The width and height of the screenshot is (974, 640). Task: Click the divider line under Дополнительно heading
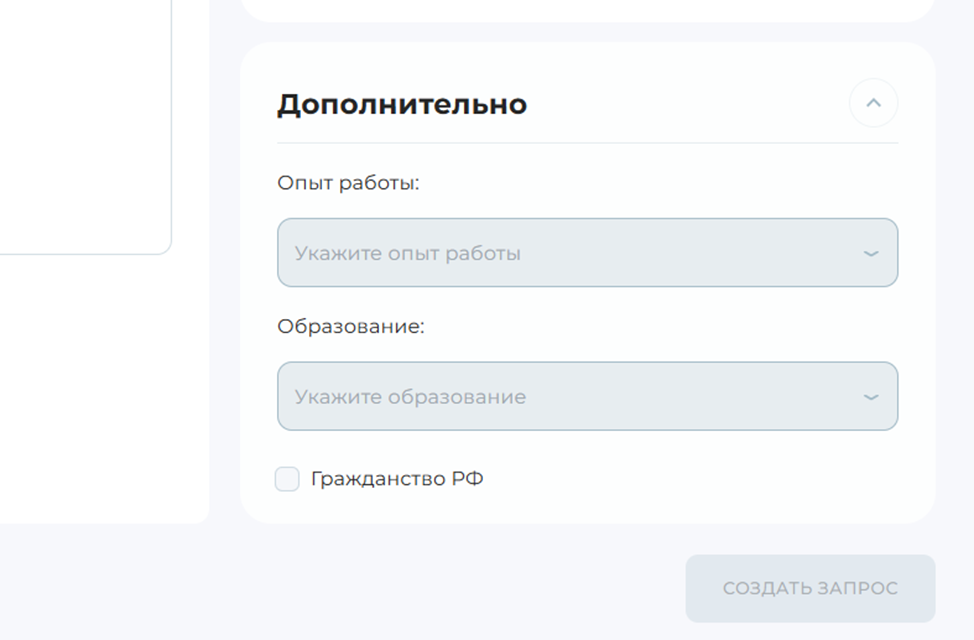pyautogui.click(x=587, y=143)
